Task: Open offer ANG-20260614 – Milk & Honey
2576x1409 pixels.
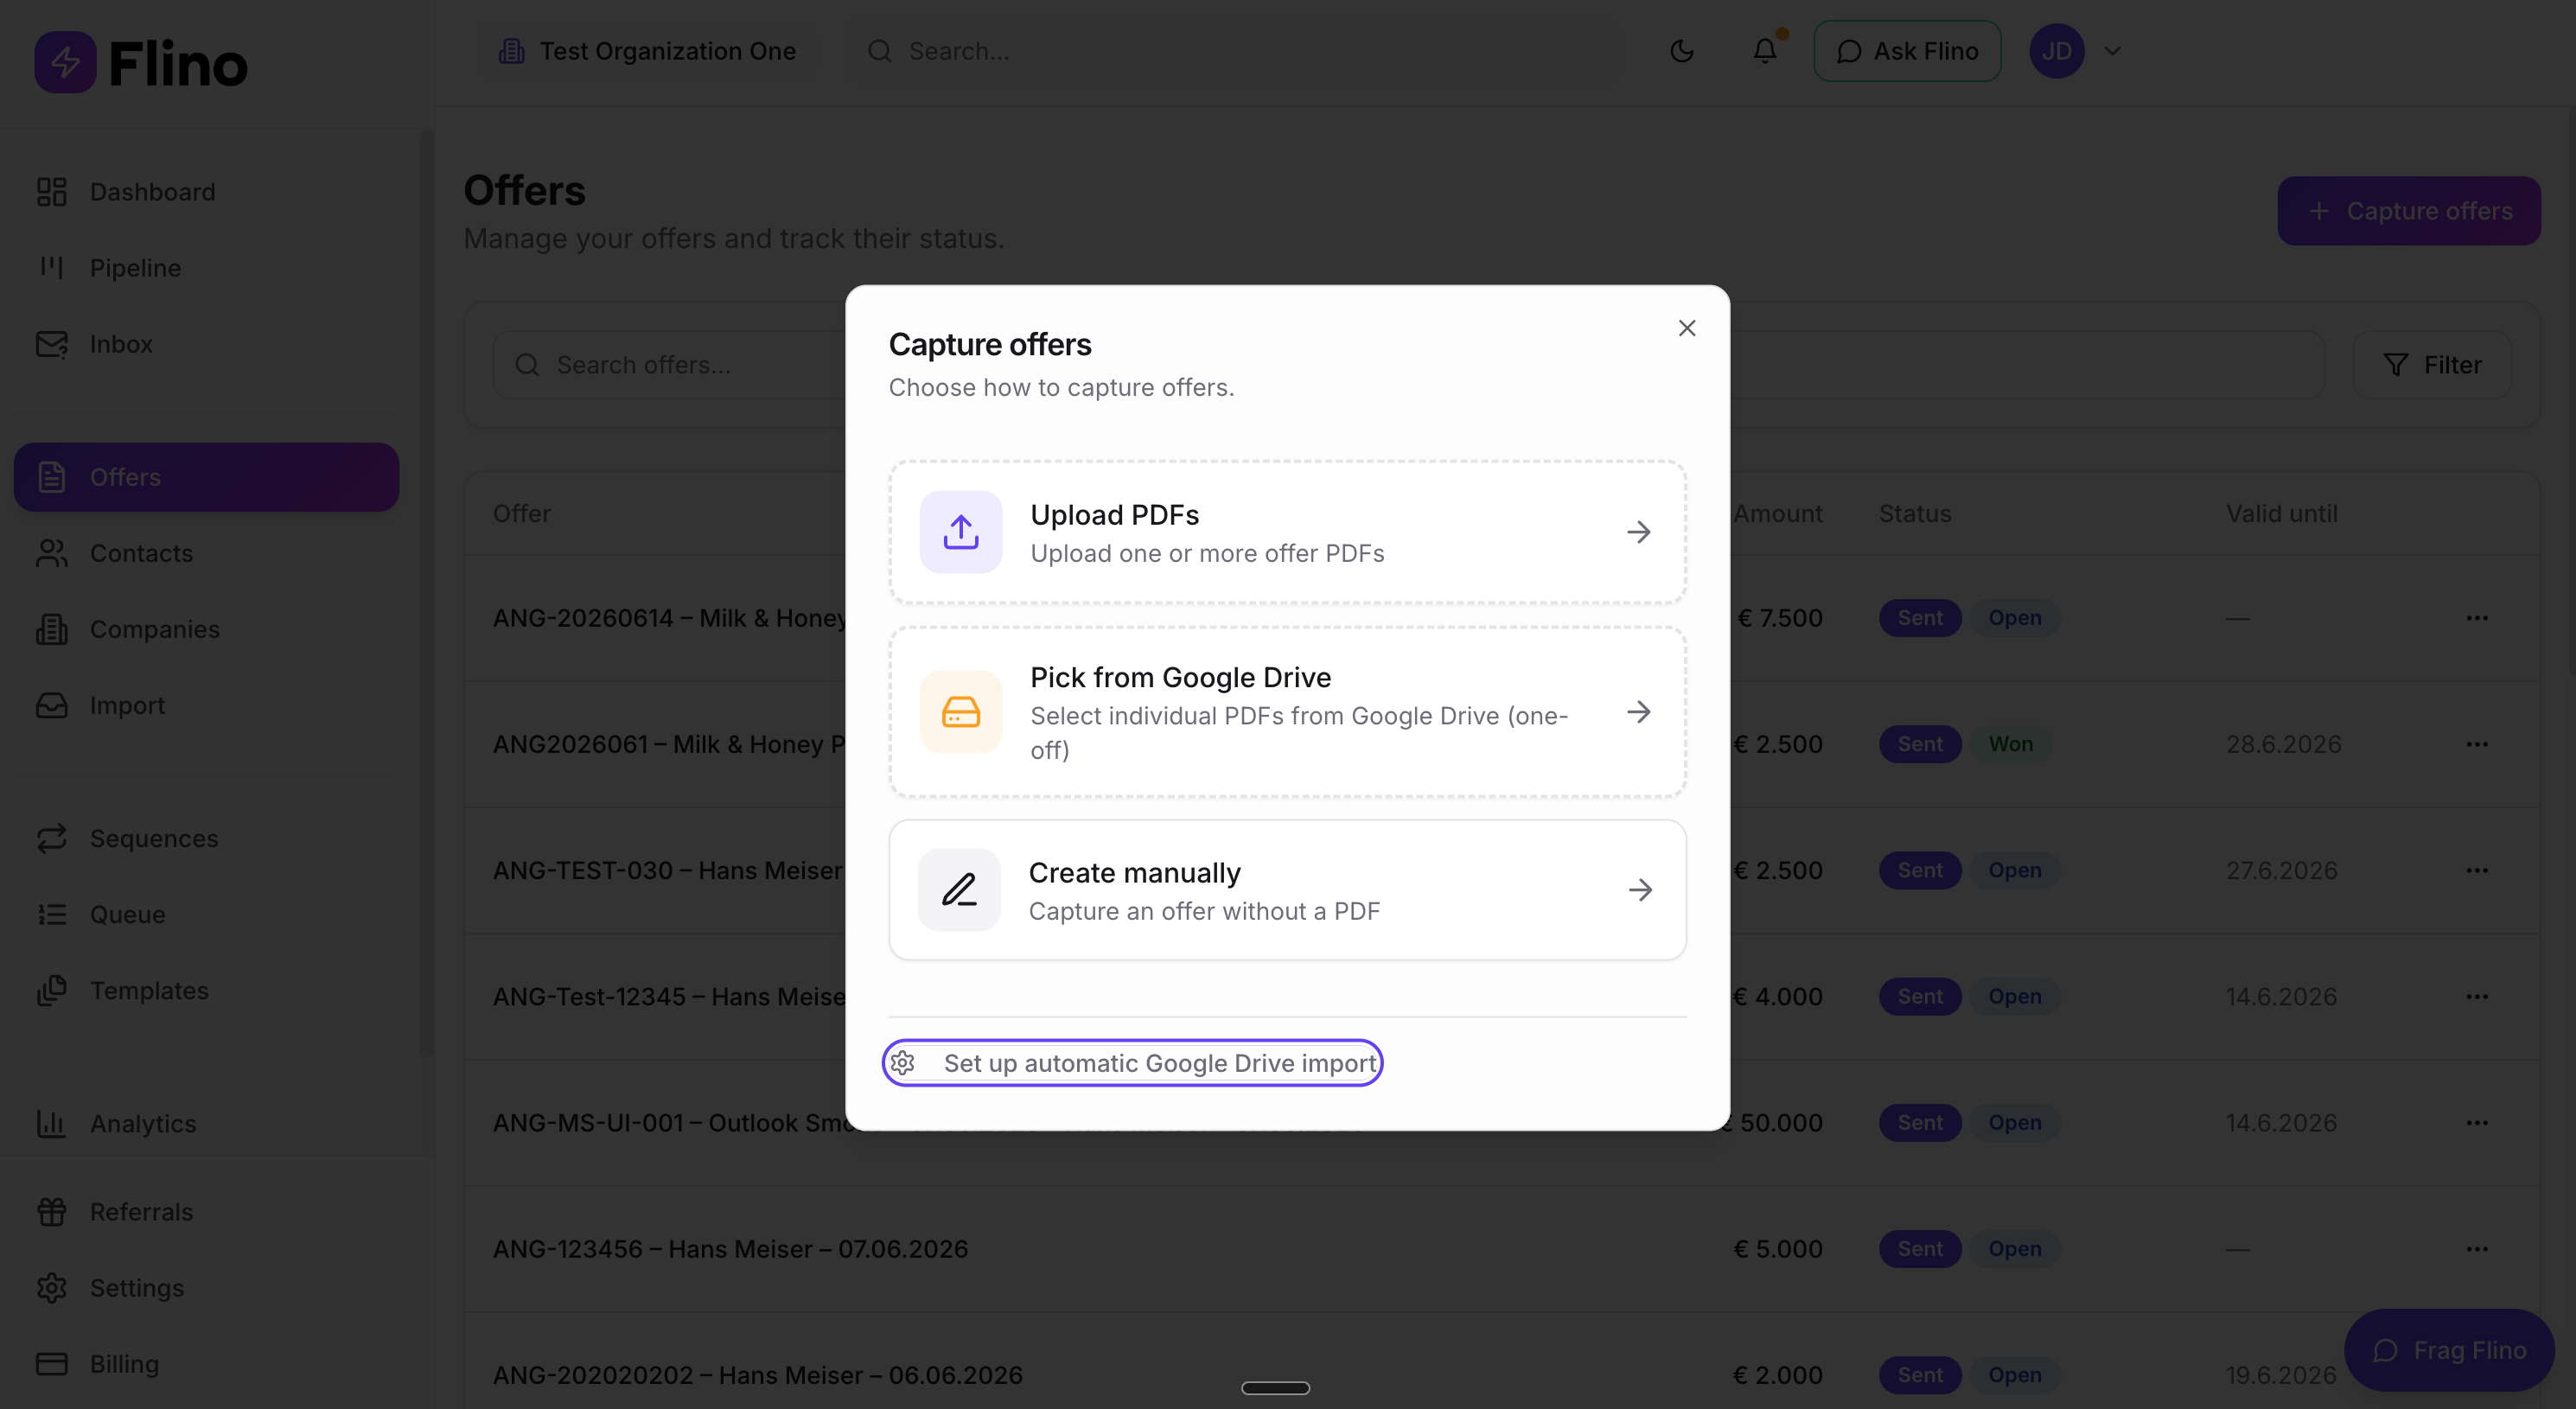Action: point(670,618)
